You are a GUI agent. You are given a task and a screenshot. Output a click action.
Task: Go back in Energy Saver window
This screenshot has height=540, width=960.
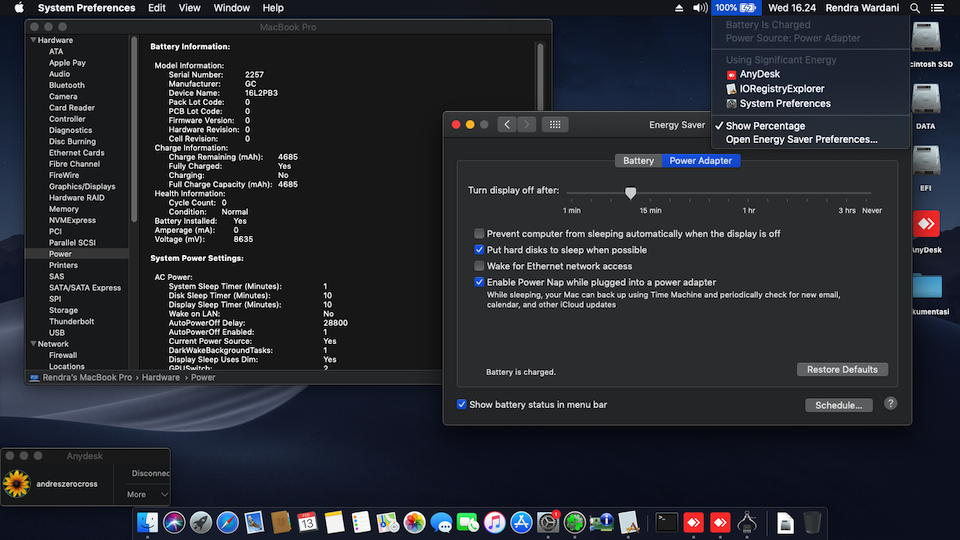click(x=507, y=124)
